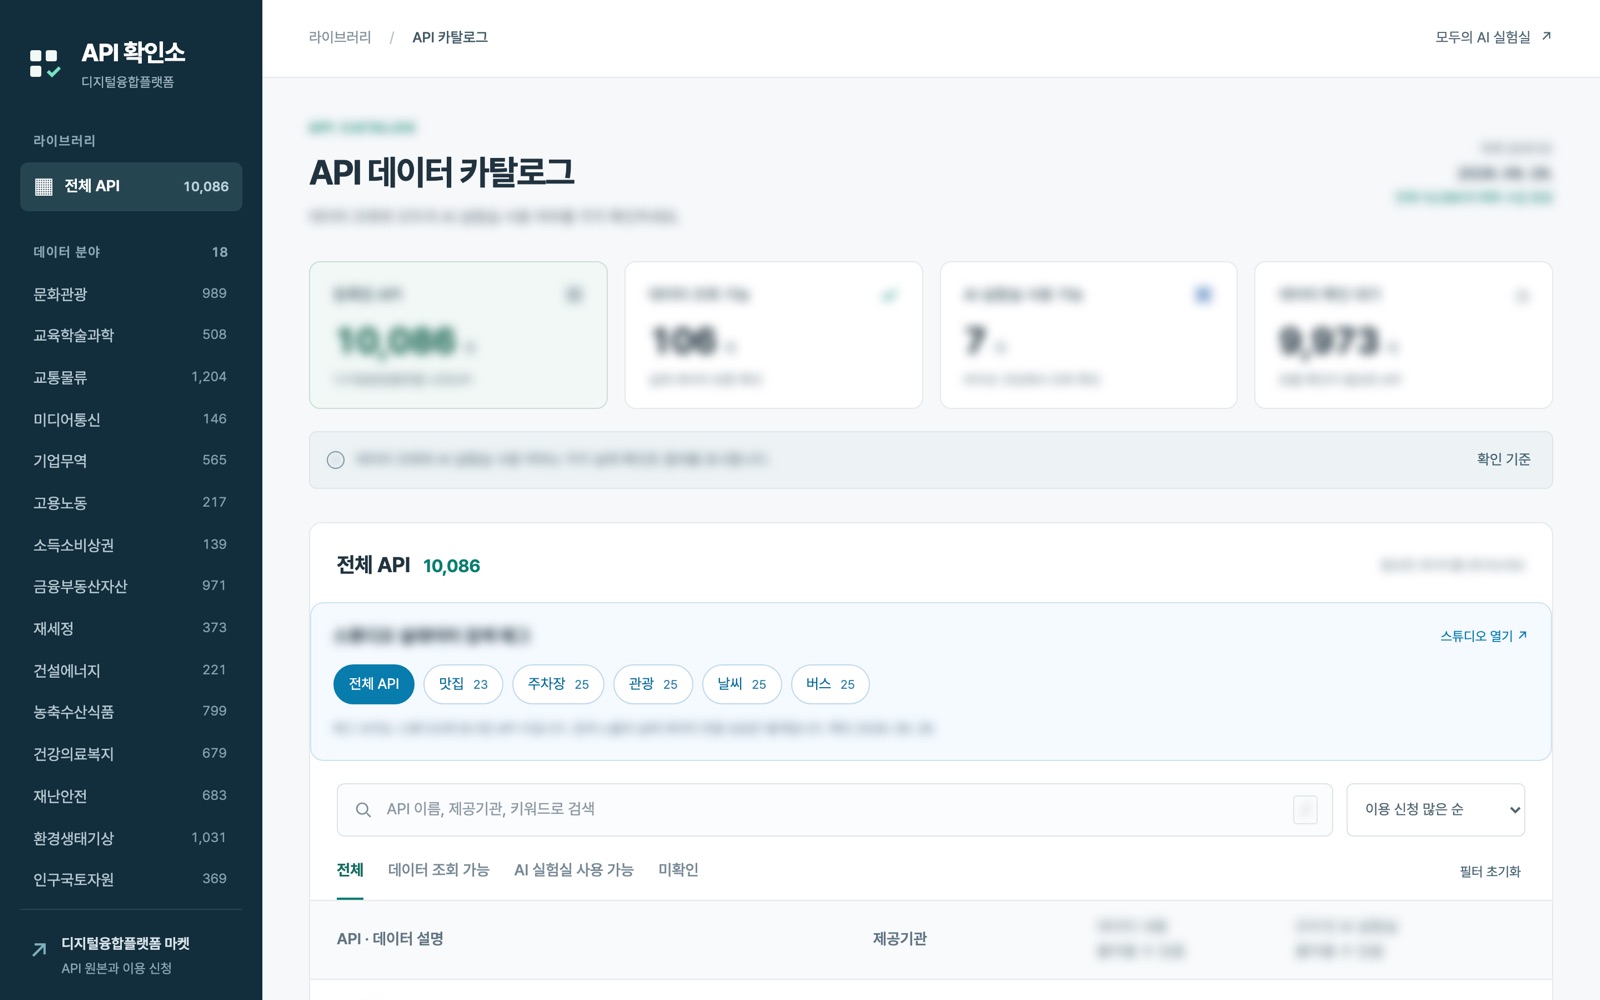Viewport: 1600px width, 1000px height.
Task: Select the 환경생태기상 category
Action: coord(131,838)
